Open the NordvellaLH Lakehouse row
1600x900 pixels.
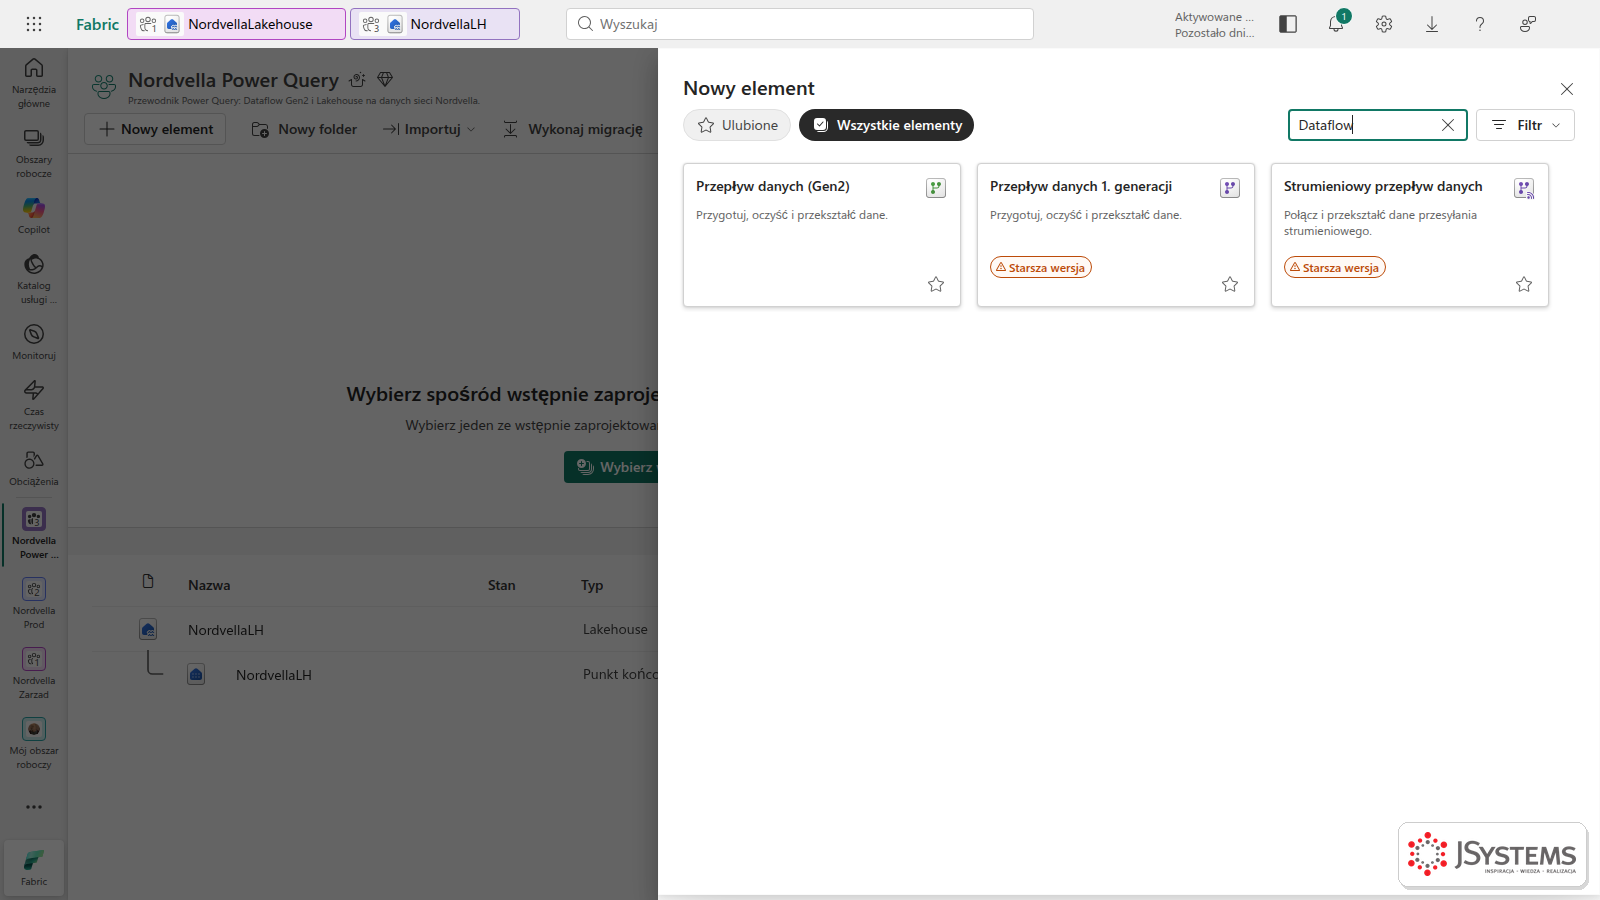coord(376,630)
